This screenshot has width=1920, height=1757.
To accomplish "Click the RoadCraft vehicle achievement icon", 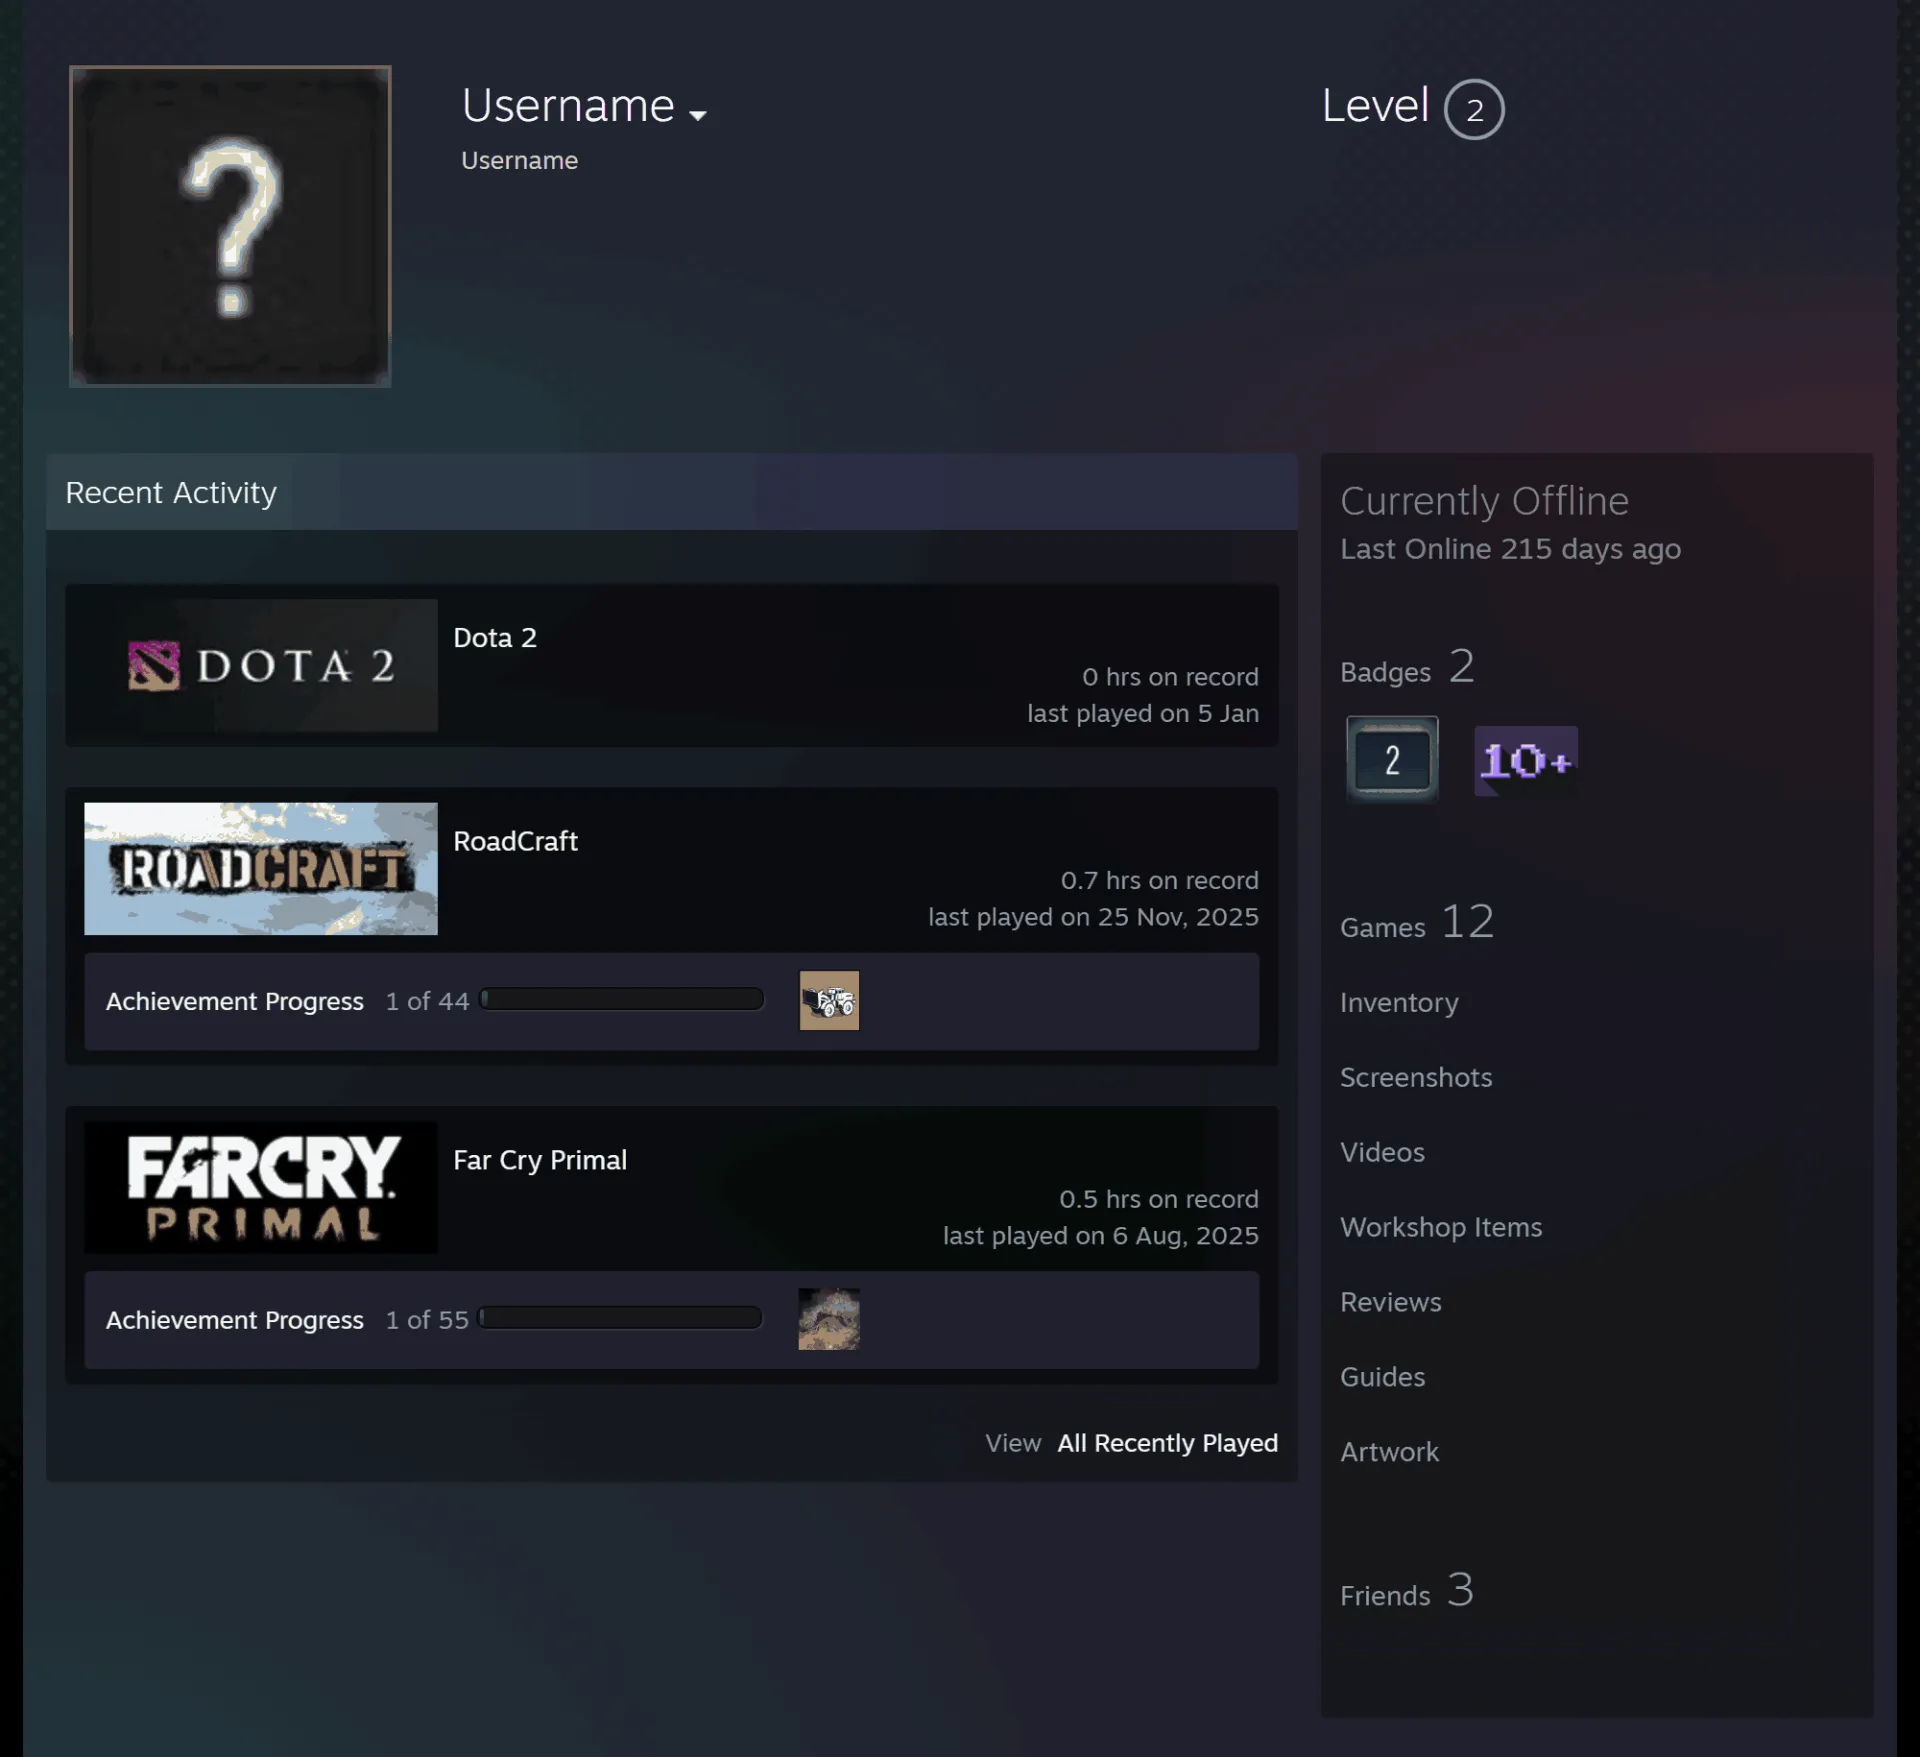I will coord(829,1000).
